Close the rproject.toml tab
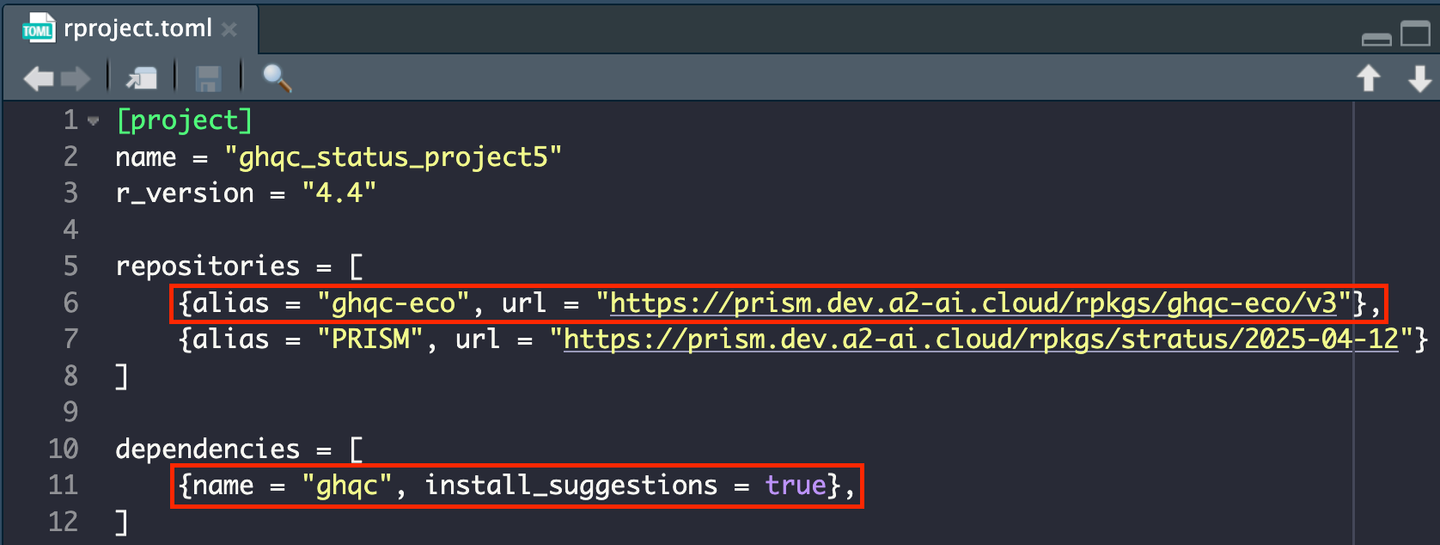This screenshot has height=545, width=1440. [x=229, y=29]
